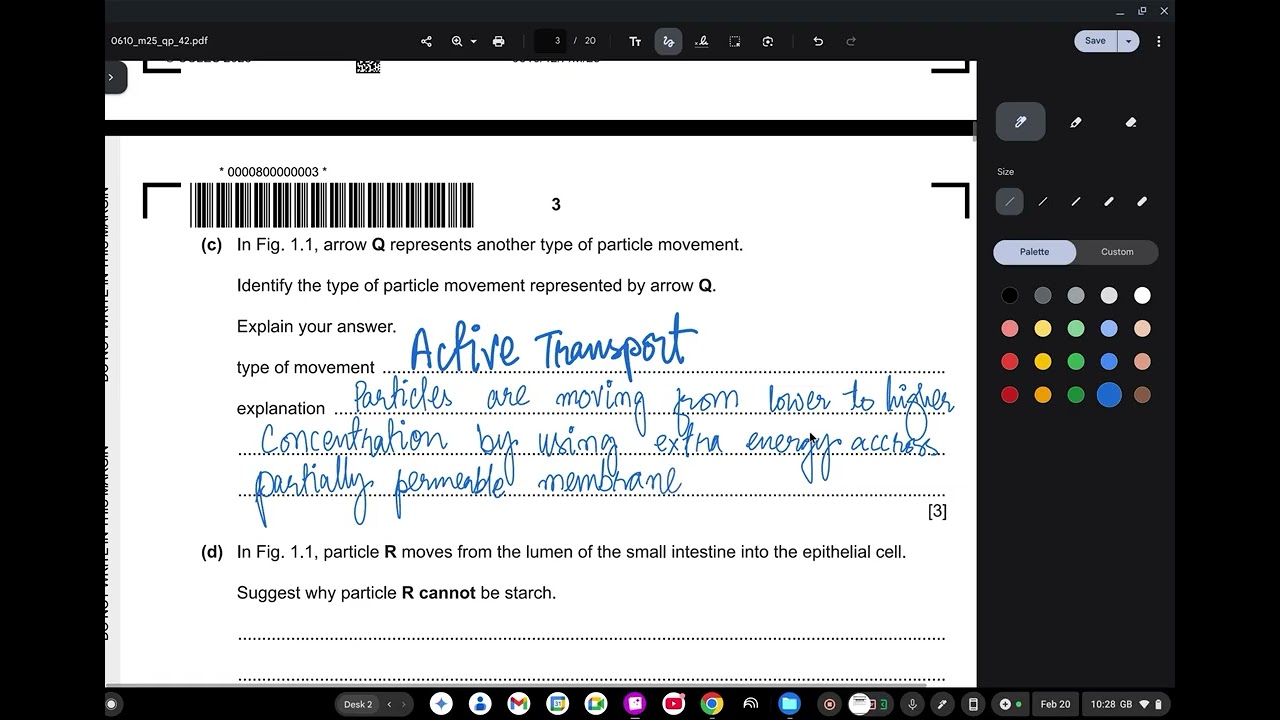Screen dimensions: 1280x720
Task: Edit the current page number field
Action: tap(550, 41)
